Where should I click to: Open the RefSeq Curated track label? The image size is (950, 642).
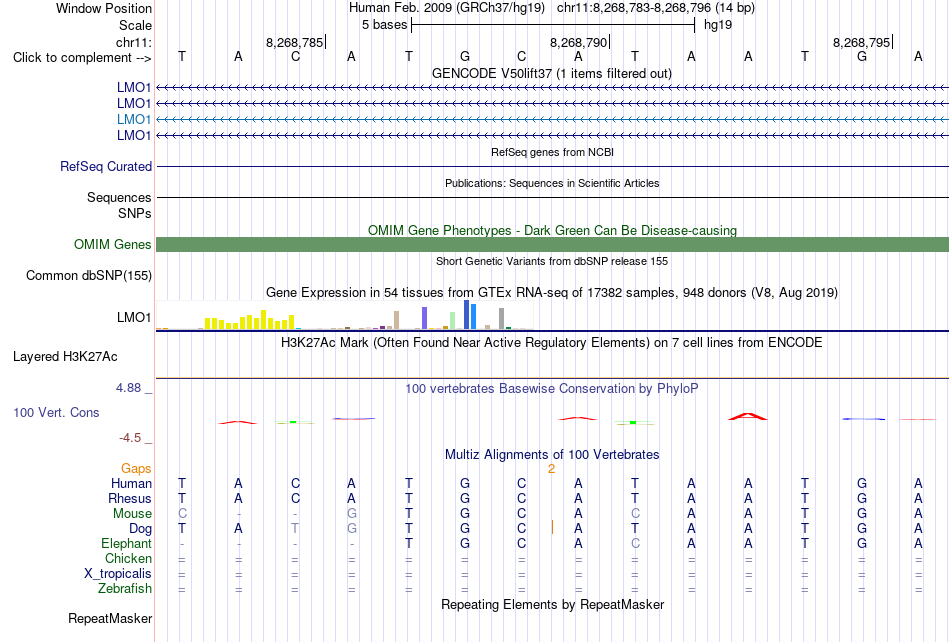106,167
